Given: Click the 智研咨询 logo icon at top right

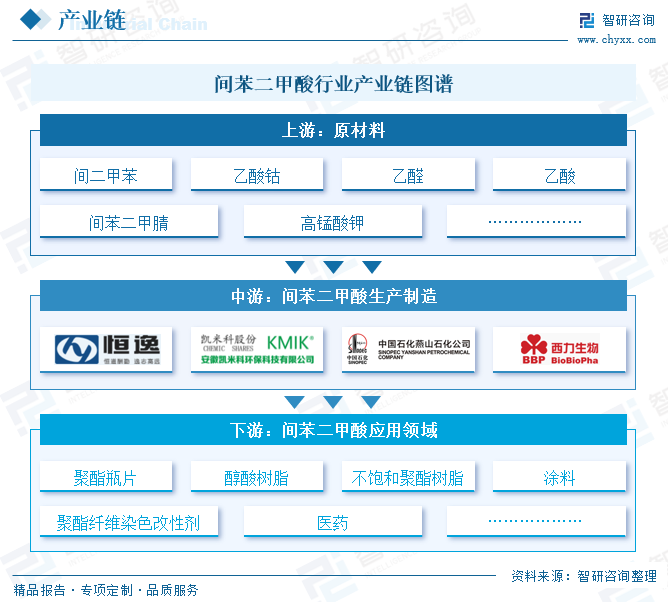Looking at the screenshot, I should [x=587, y=19].
